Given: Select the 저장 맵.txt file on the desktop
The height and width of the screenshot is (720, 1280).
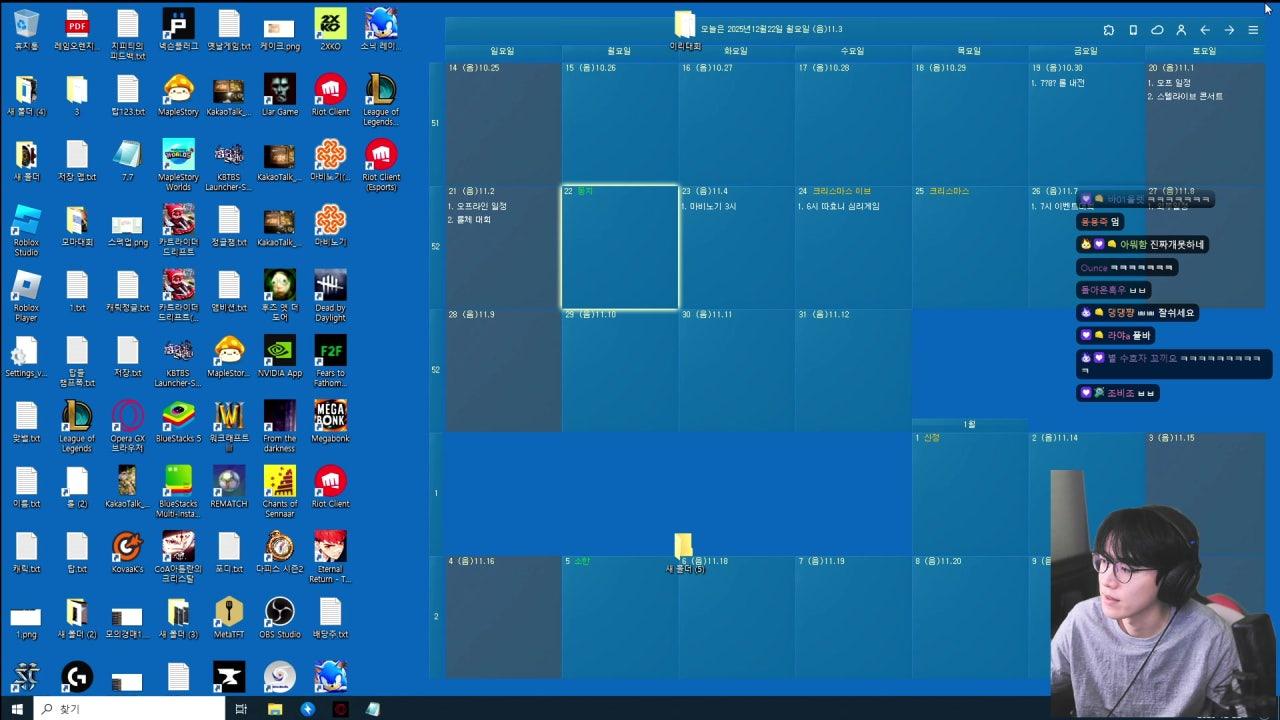Looking at the screenshot, I should pyautogui.click(x=77, y=161).
